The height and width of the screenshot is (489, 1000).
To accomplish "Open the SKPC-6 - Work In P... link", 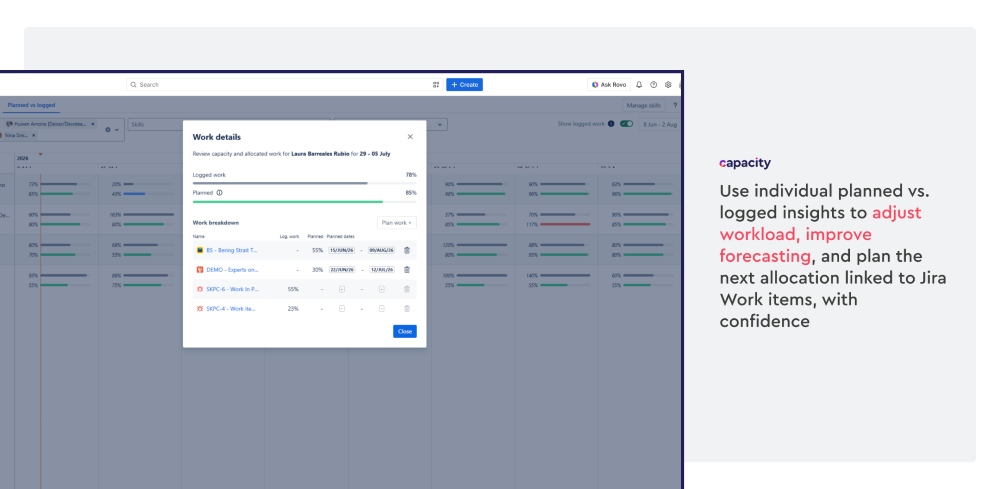I will tap(232, 289).
